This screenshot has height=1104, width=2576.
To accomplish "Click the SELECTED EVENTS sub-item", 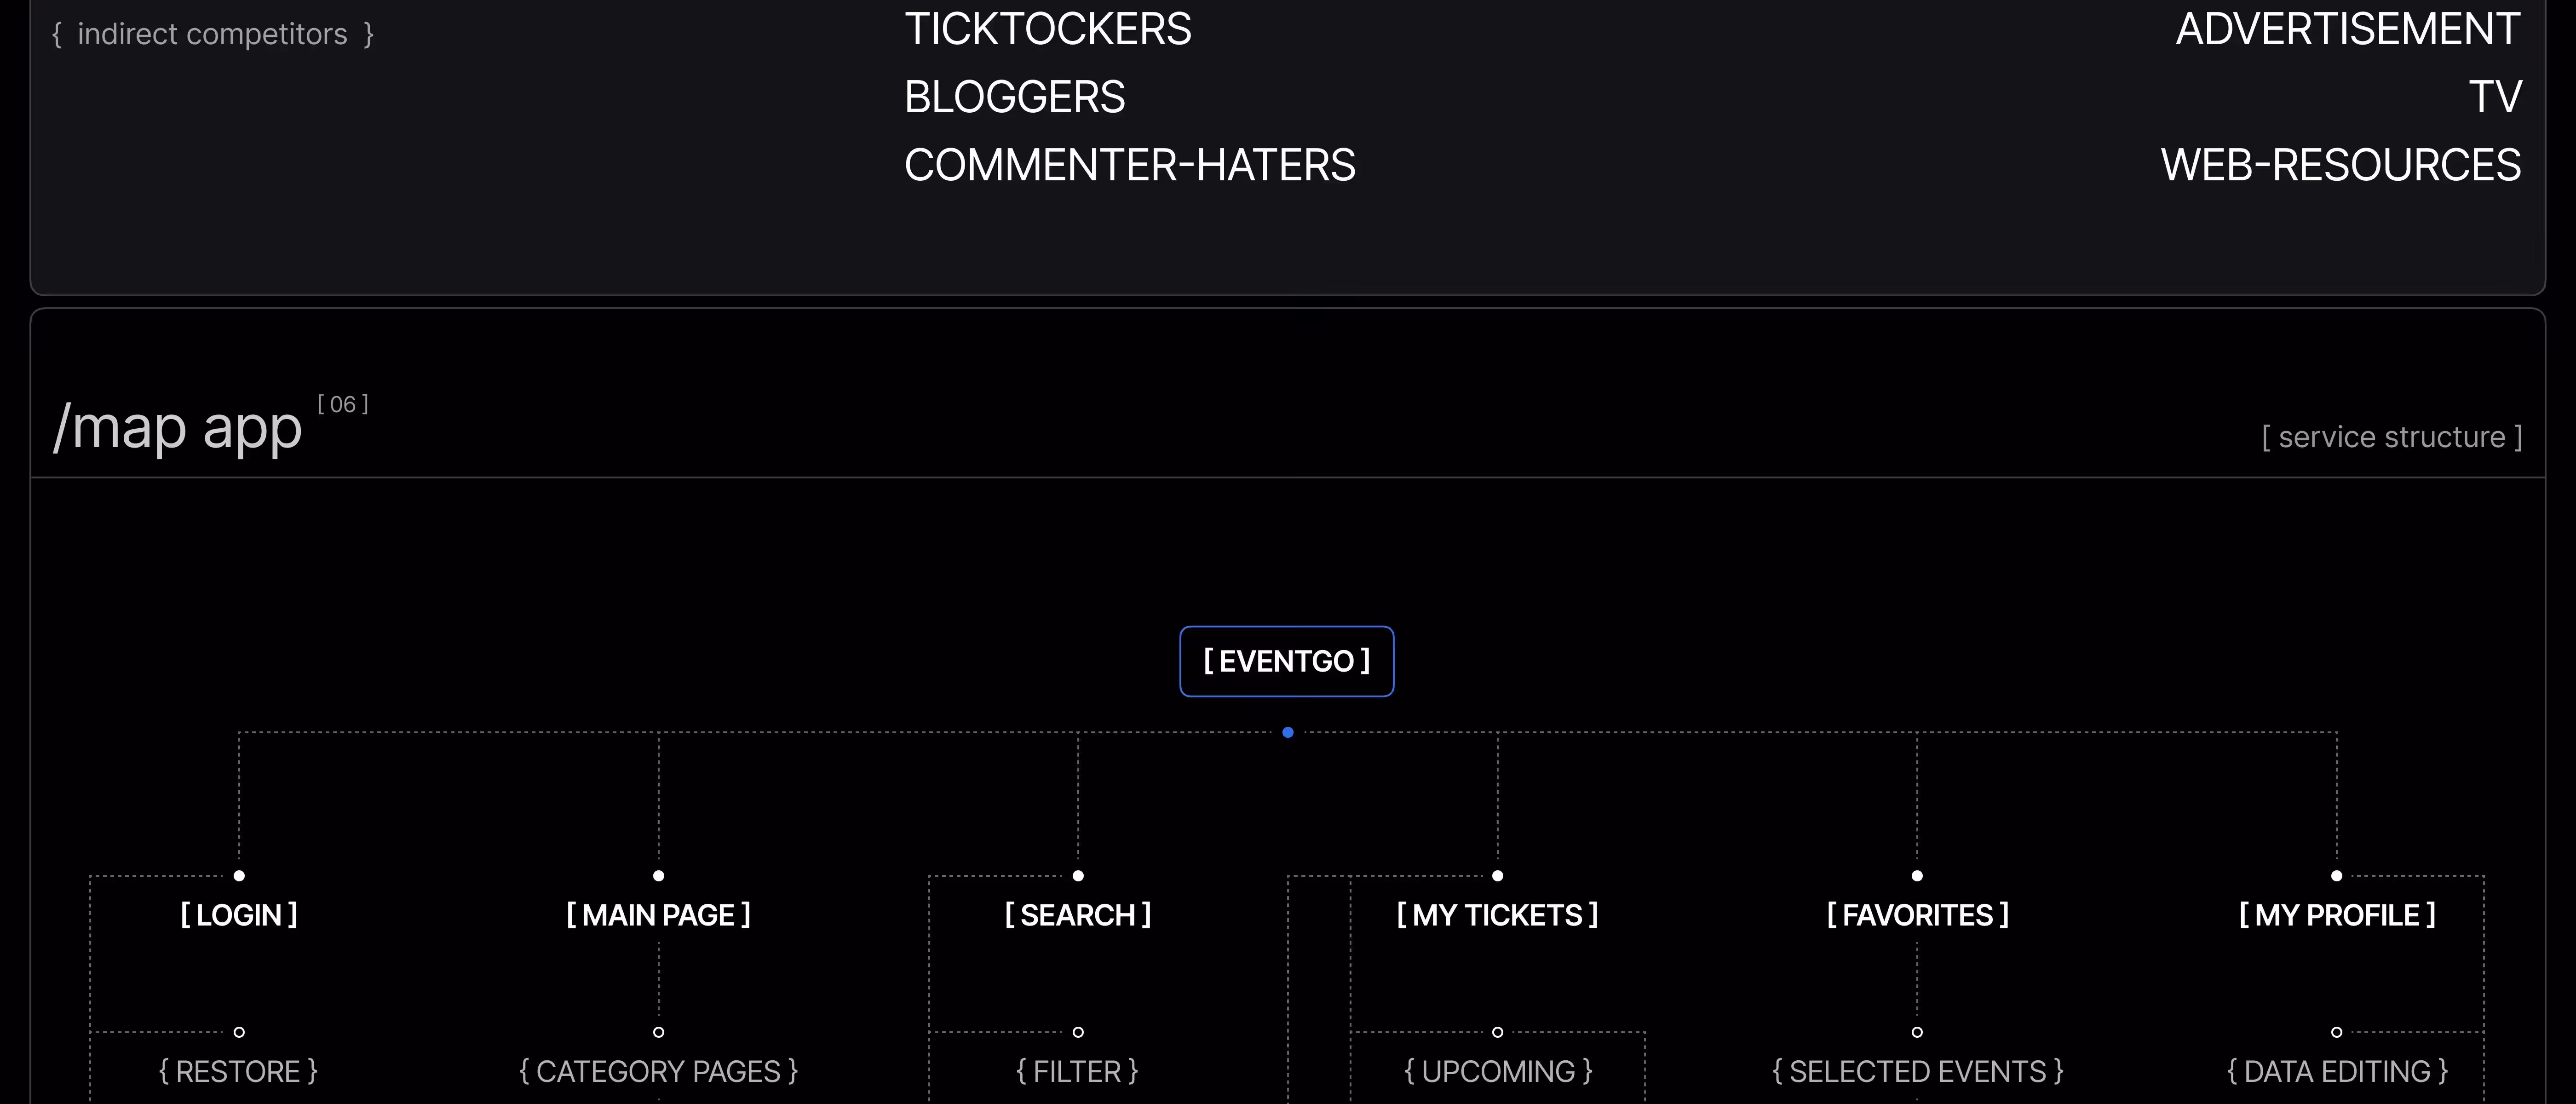I will tap(1917, 1072).
